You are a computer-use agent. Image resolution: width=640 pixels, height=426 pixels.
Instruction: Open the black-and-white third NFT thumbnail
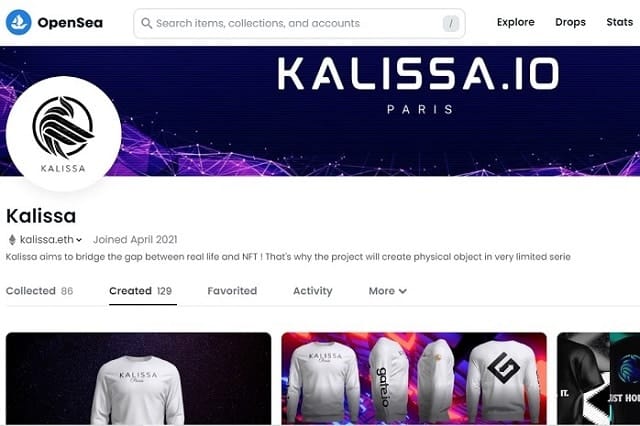(598, 379)
